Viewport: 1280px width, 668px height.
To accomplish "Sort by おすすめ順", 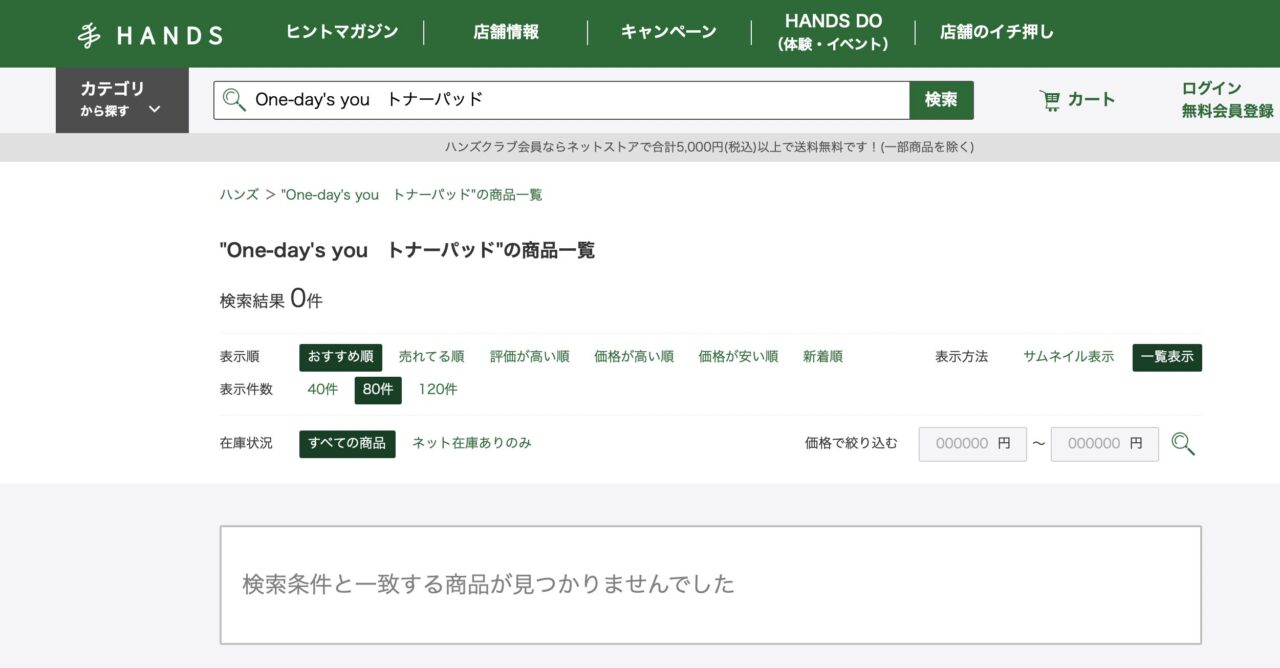I will (x=340, y=357).
